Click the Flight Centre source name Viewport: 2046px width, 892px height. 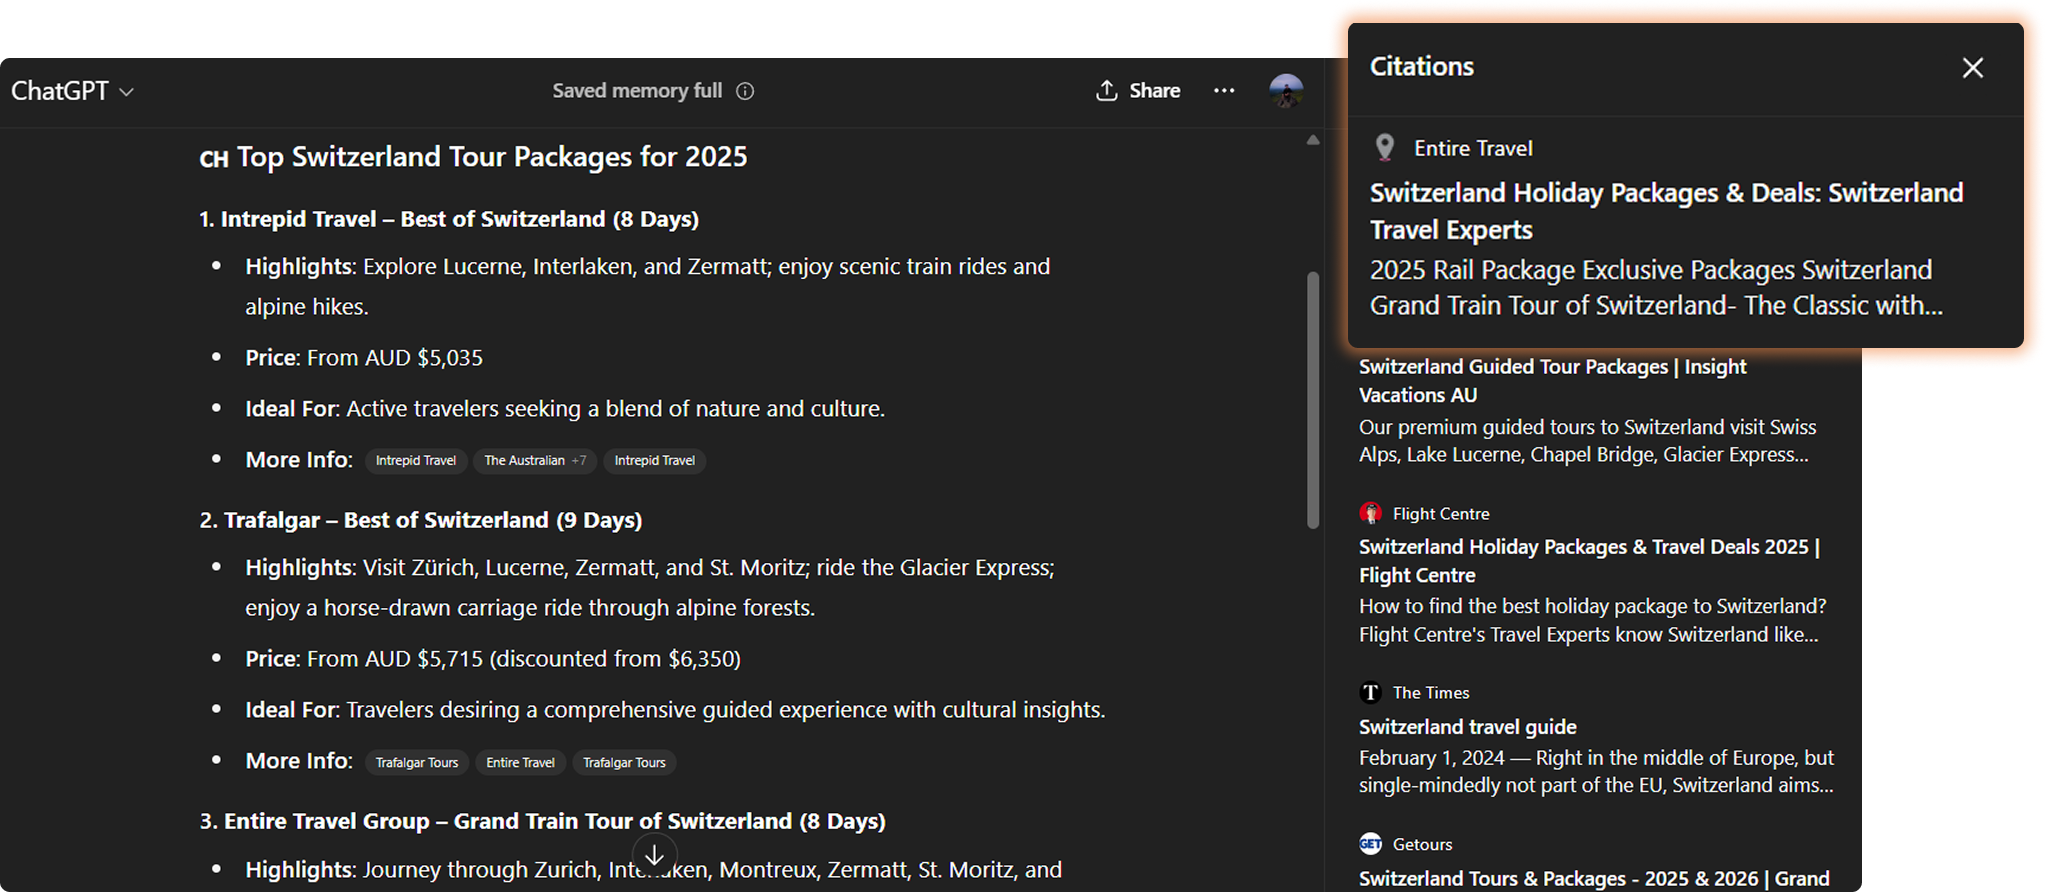tap(1441, 514)
